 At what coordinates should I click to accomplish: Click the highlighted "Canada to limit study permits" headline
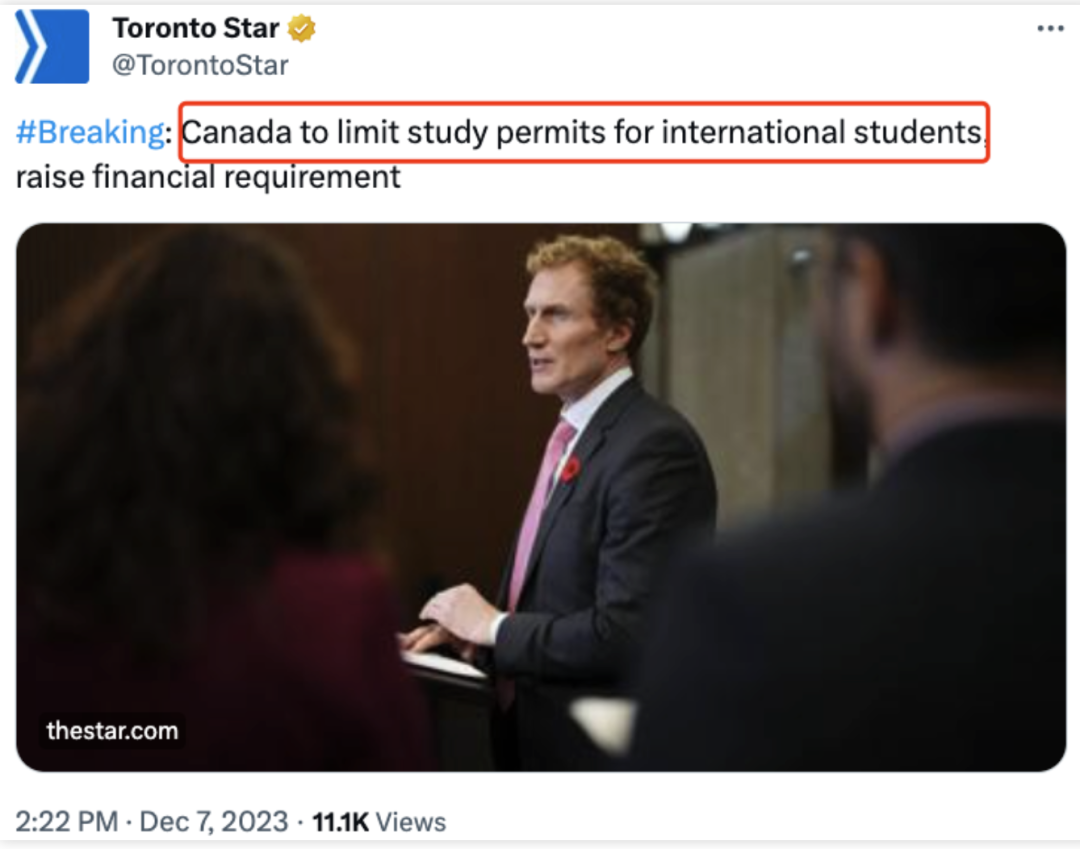pyautogui.click(x=583, y=133)
